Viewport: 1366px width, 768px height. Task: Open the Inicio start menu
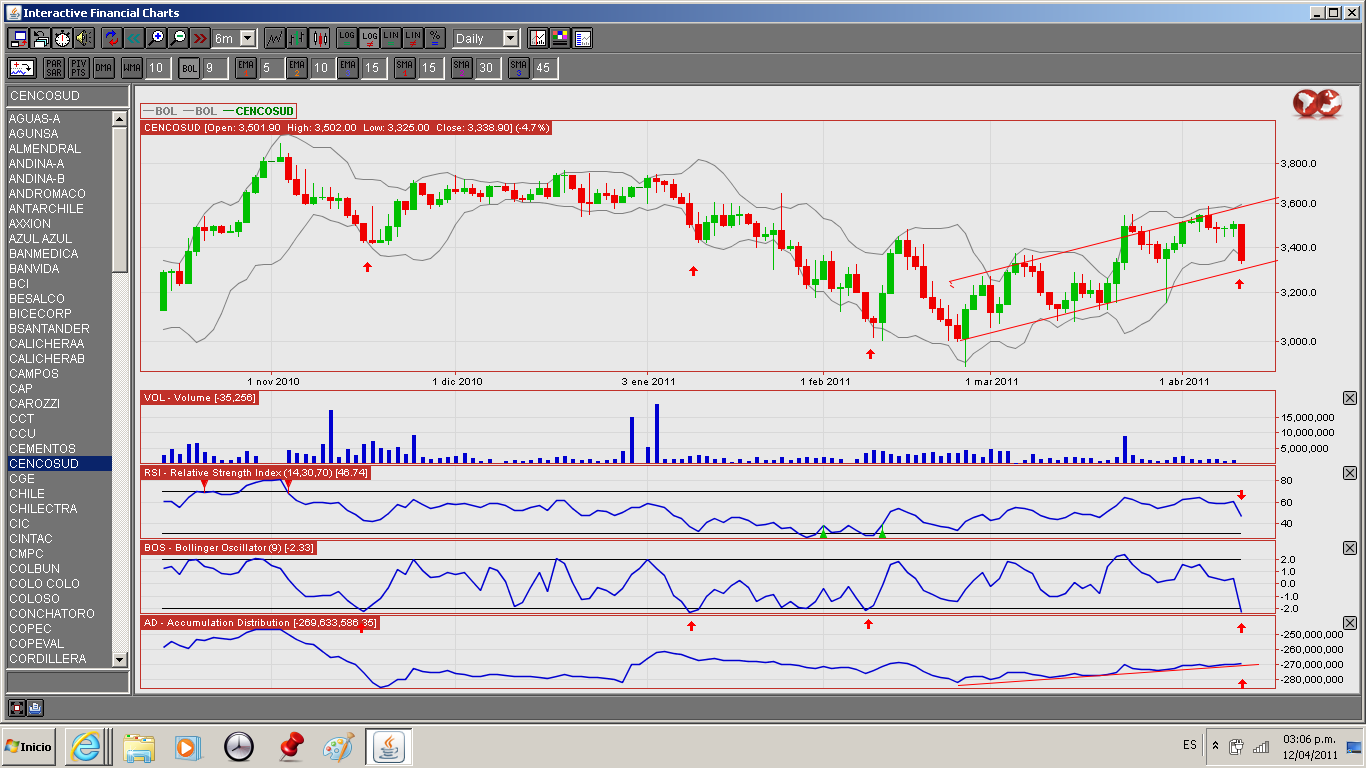click(x=28, y=746)
